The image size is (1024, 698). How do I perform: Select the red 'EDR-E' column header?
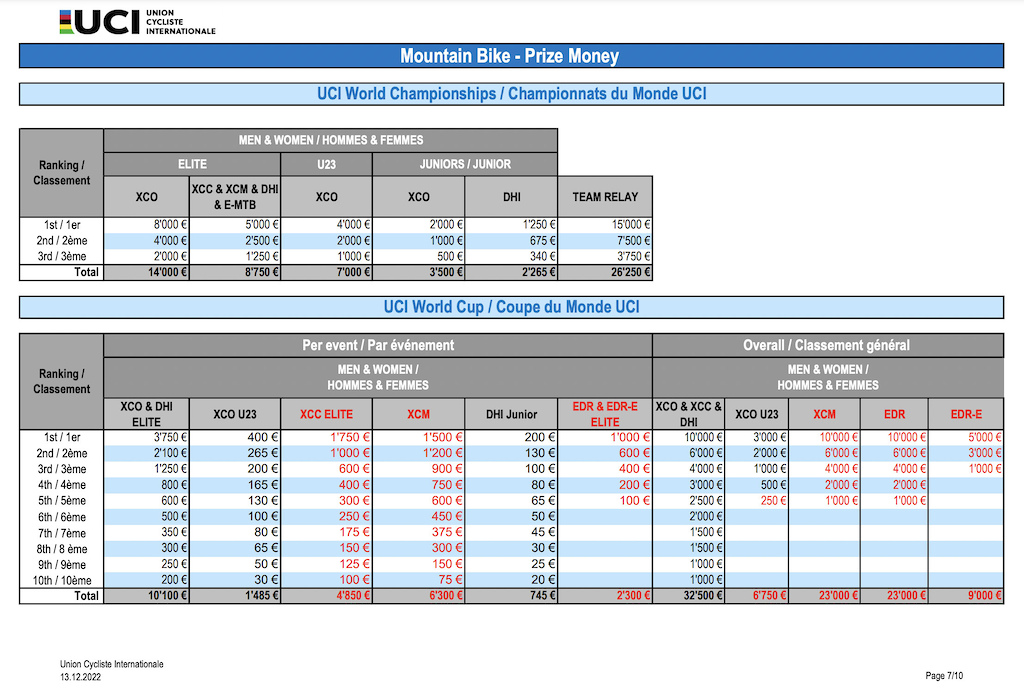[x=967, y=414]
